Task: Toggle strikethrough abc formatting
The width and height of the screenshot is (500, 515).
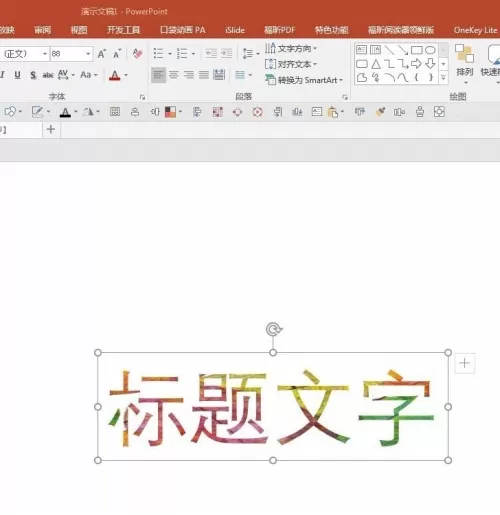Action: tap(48, 75)
